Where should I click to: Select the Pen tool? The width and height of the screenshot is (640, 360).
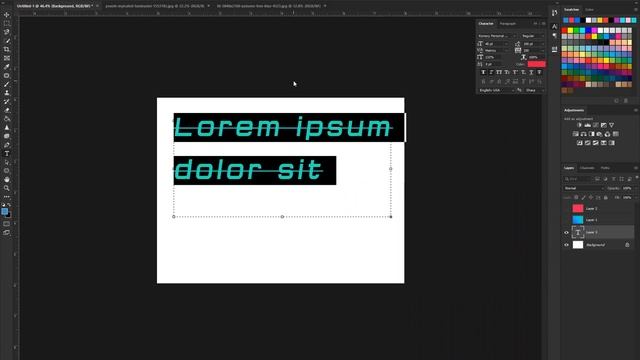click(7, 145)
